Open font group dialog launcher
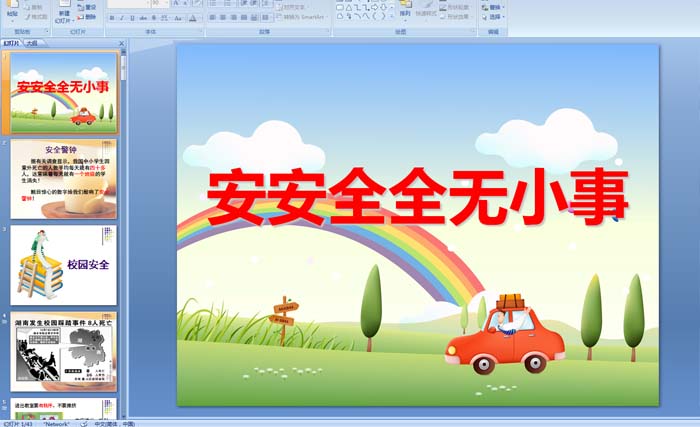This screenshot has width=700, height=427. coord(201,31)
